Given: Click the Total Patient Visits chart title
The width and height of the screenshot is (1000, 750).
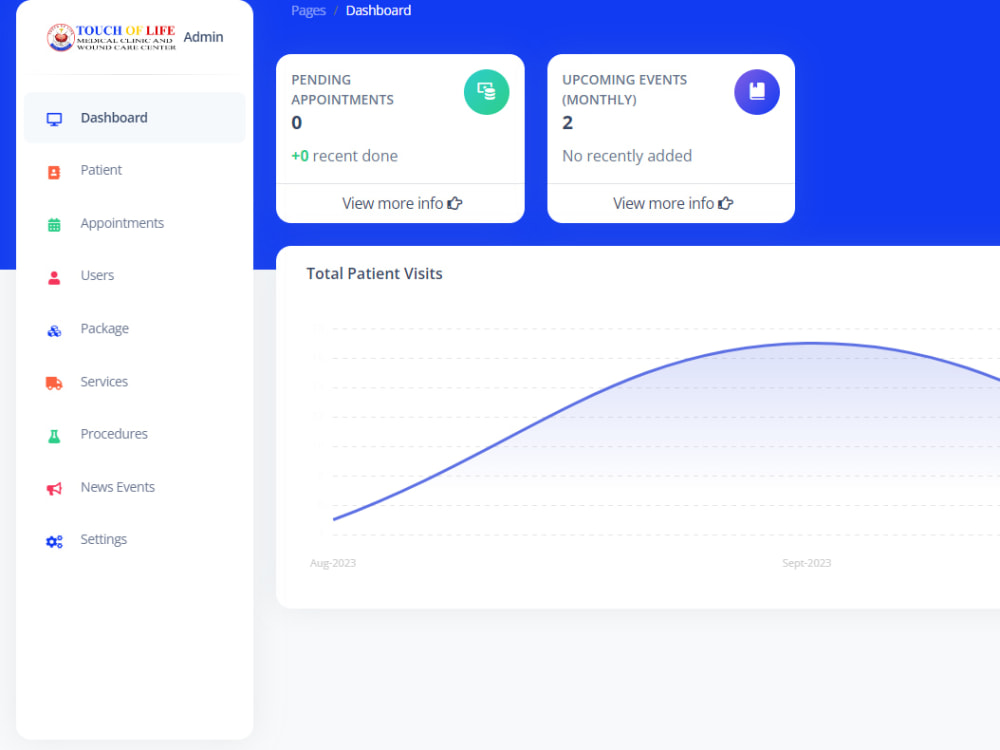Looking at the screenshot, I should [x=374, y=274].
